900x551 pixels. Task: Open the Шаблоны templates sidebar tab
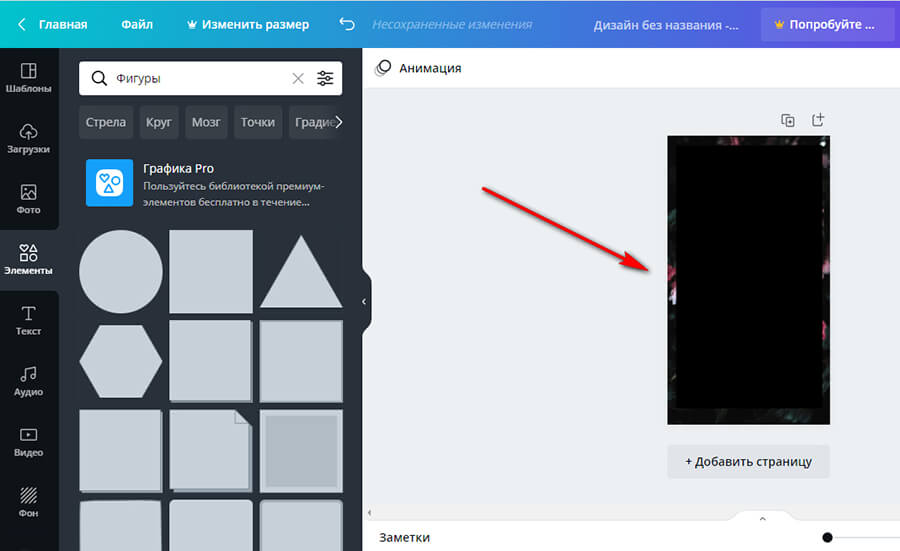tap(29, 78)
